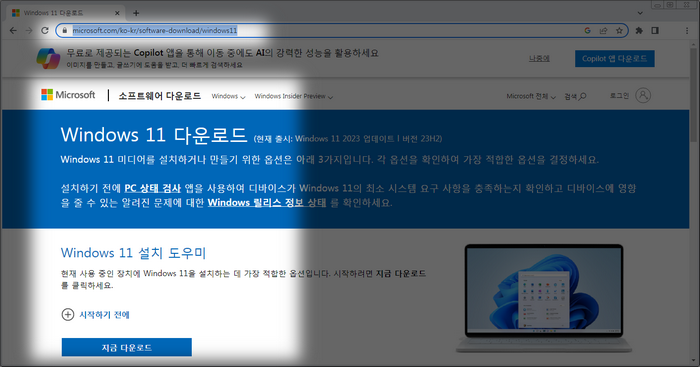Open the tab search chevron
The height and width of the screenshot is (367, 700).
pos(640,13)
